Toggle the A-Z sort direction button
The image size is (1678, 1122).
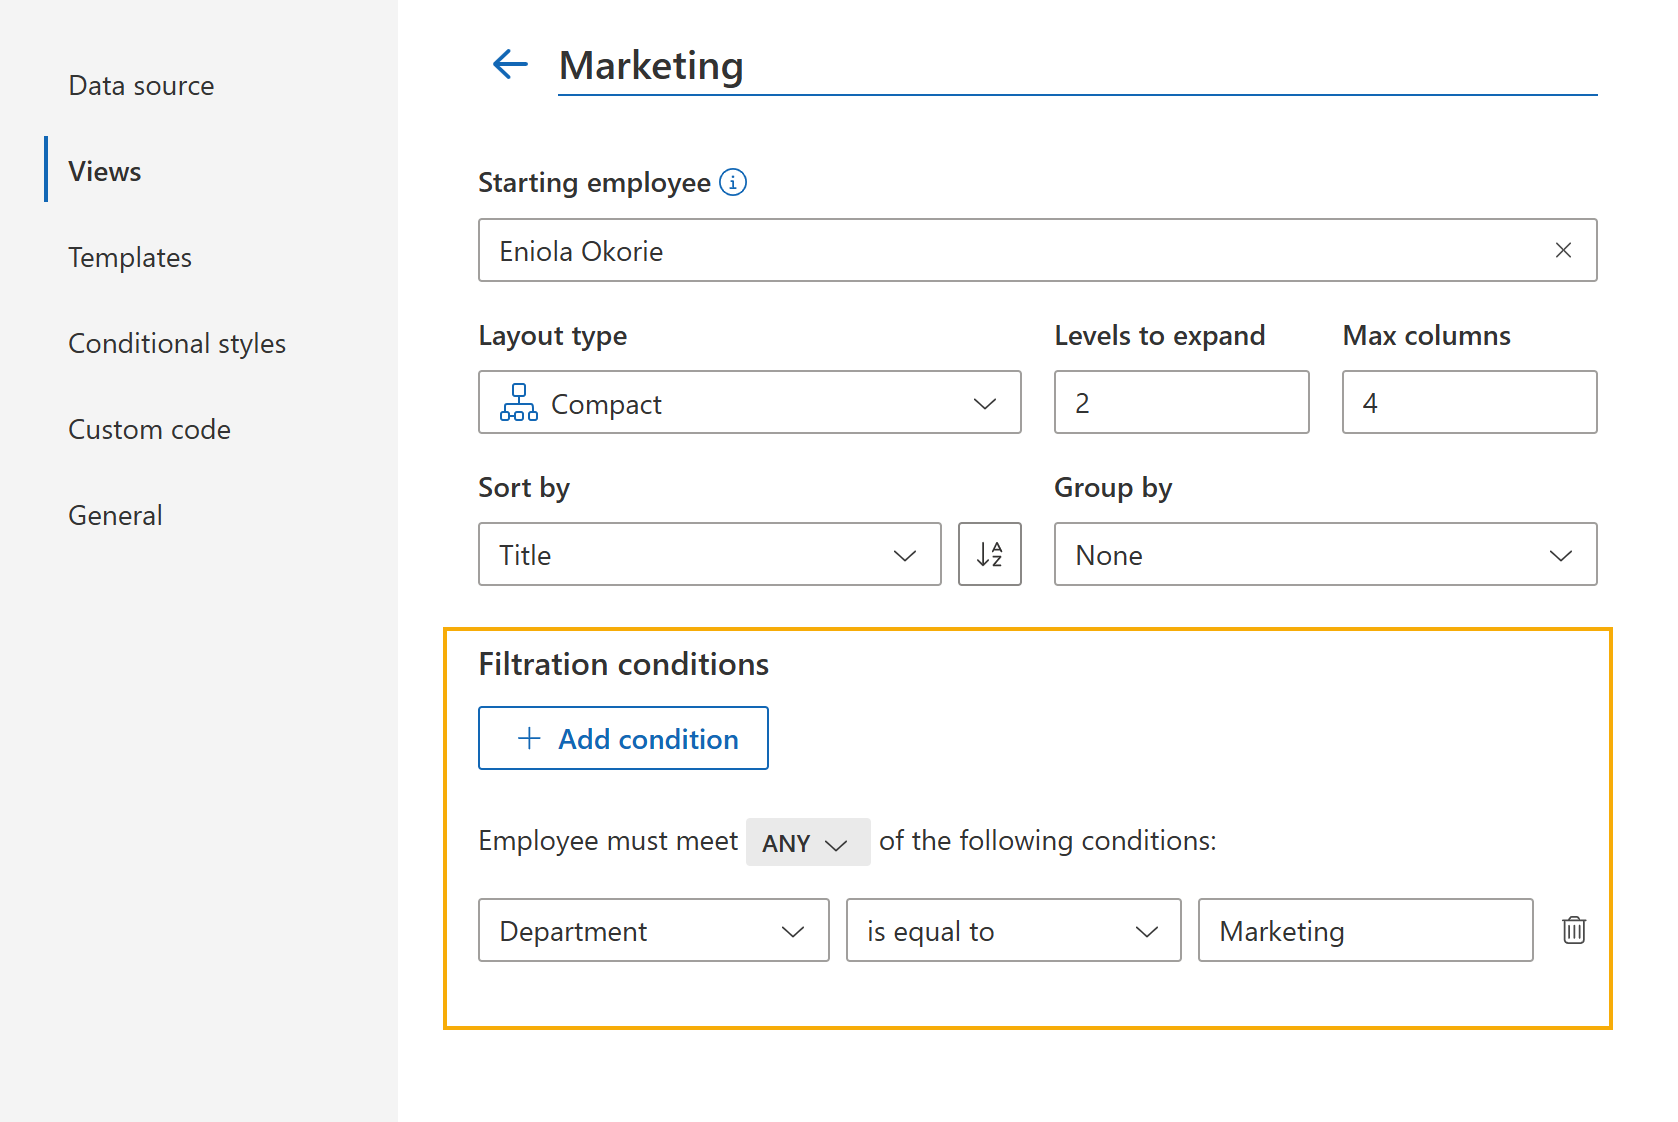pos(990,554)
